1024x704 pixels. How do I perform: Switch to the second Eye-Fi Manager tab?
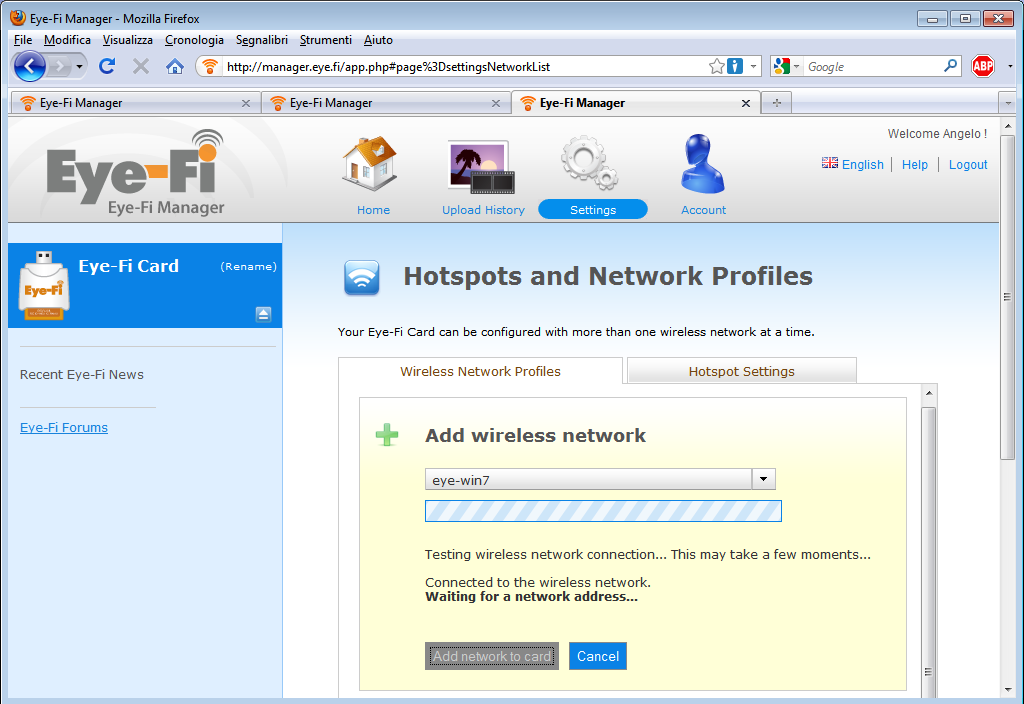pos(385,103)
